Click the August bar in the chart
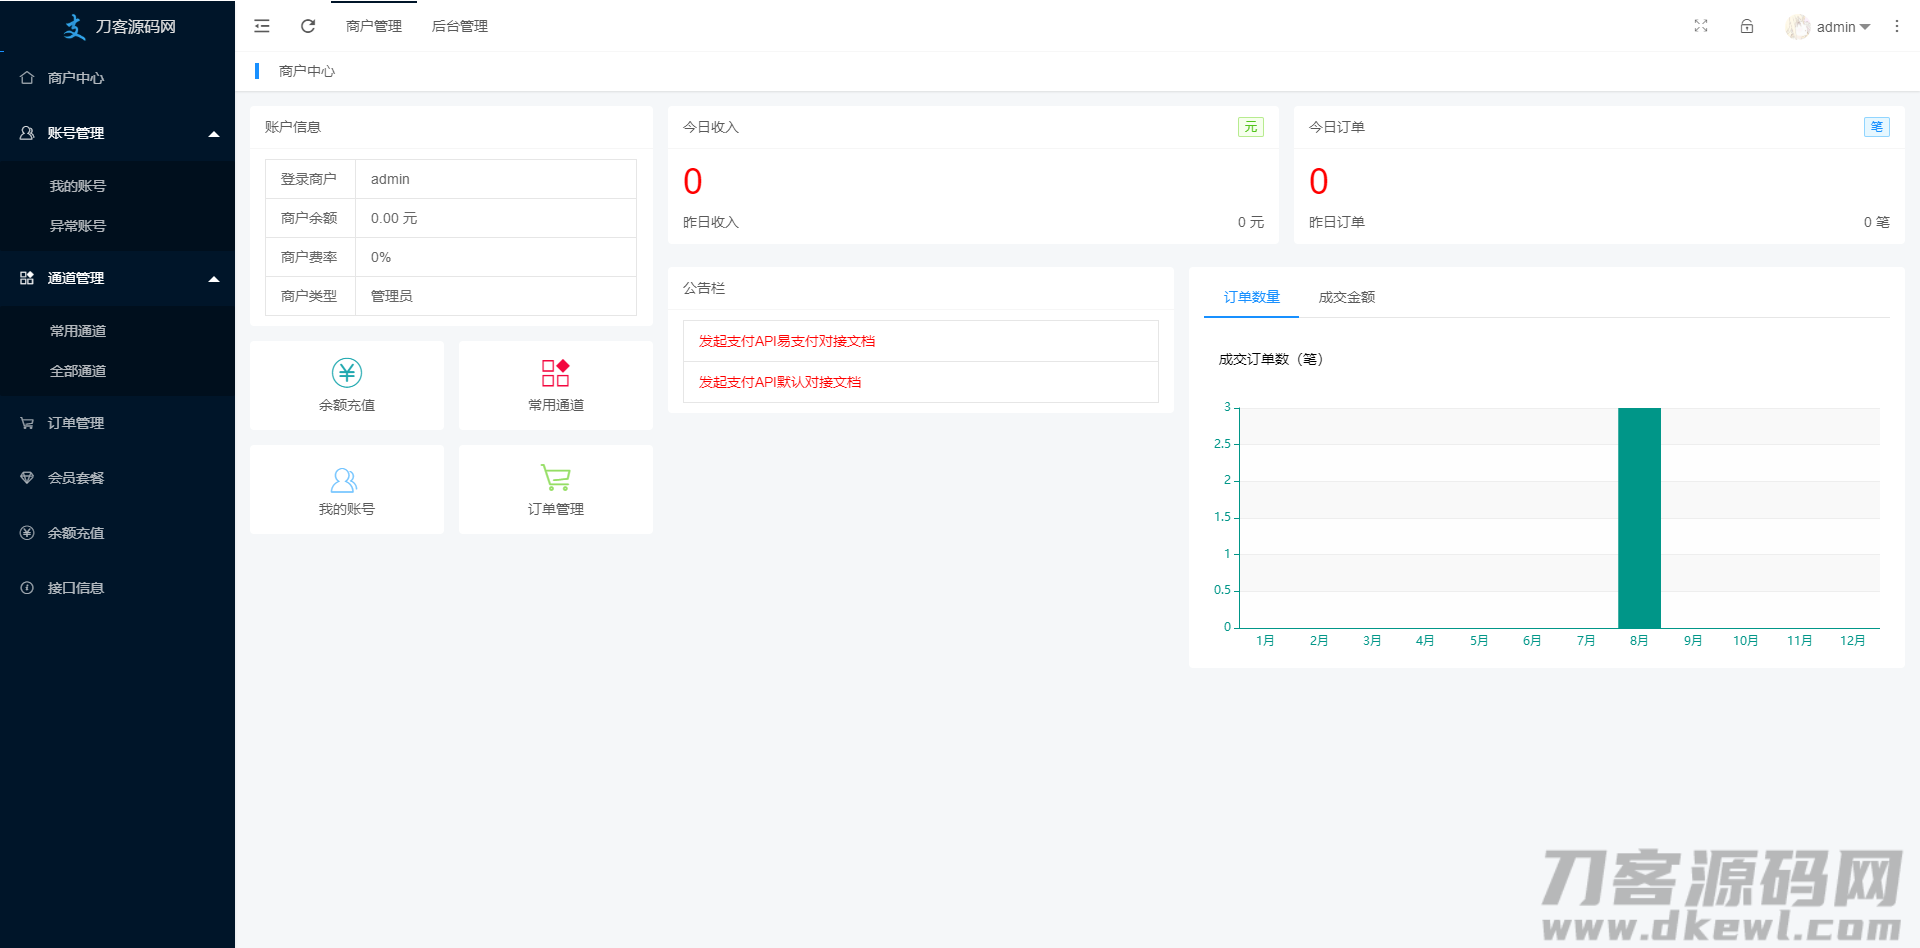The width and height of the screenshot is (1920, 948). coord(1639,518)
